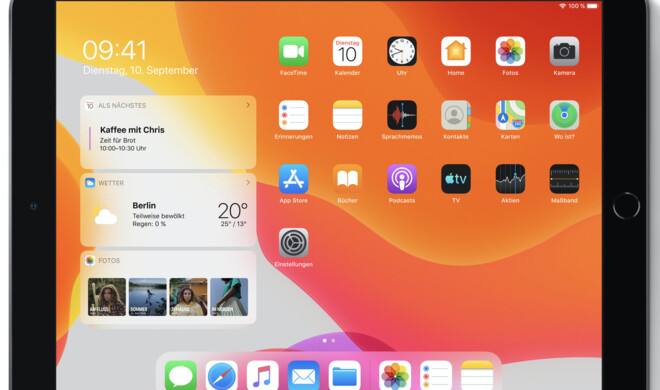
Task: Launch the Kamera app
Action: [564, 51]
